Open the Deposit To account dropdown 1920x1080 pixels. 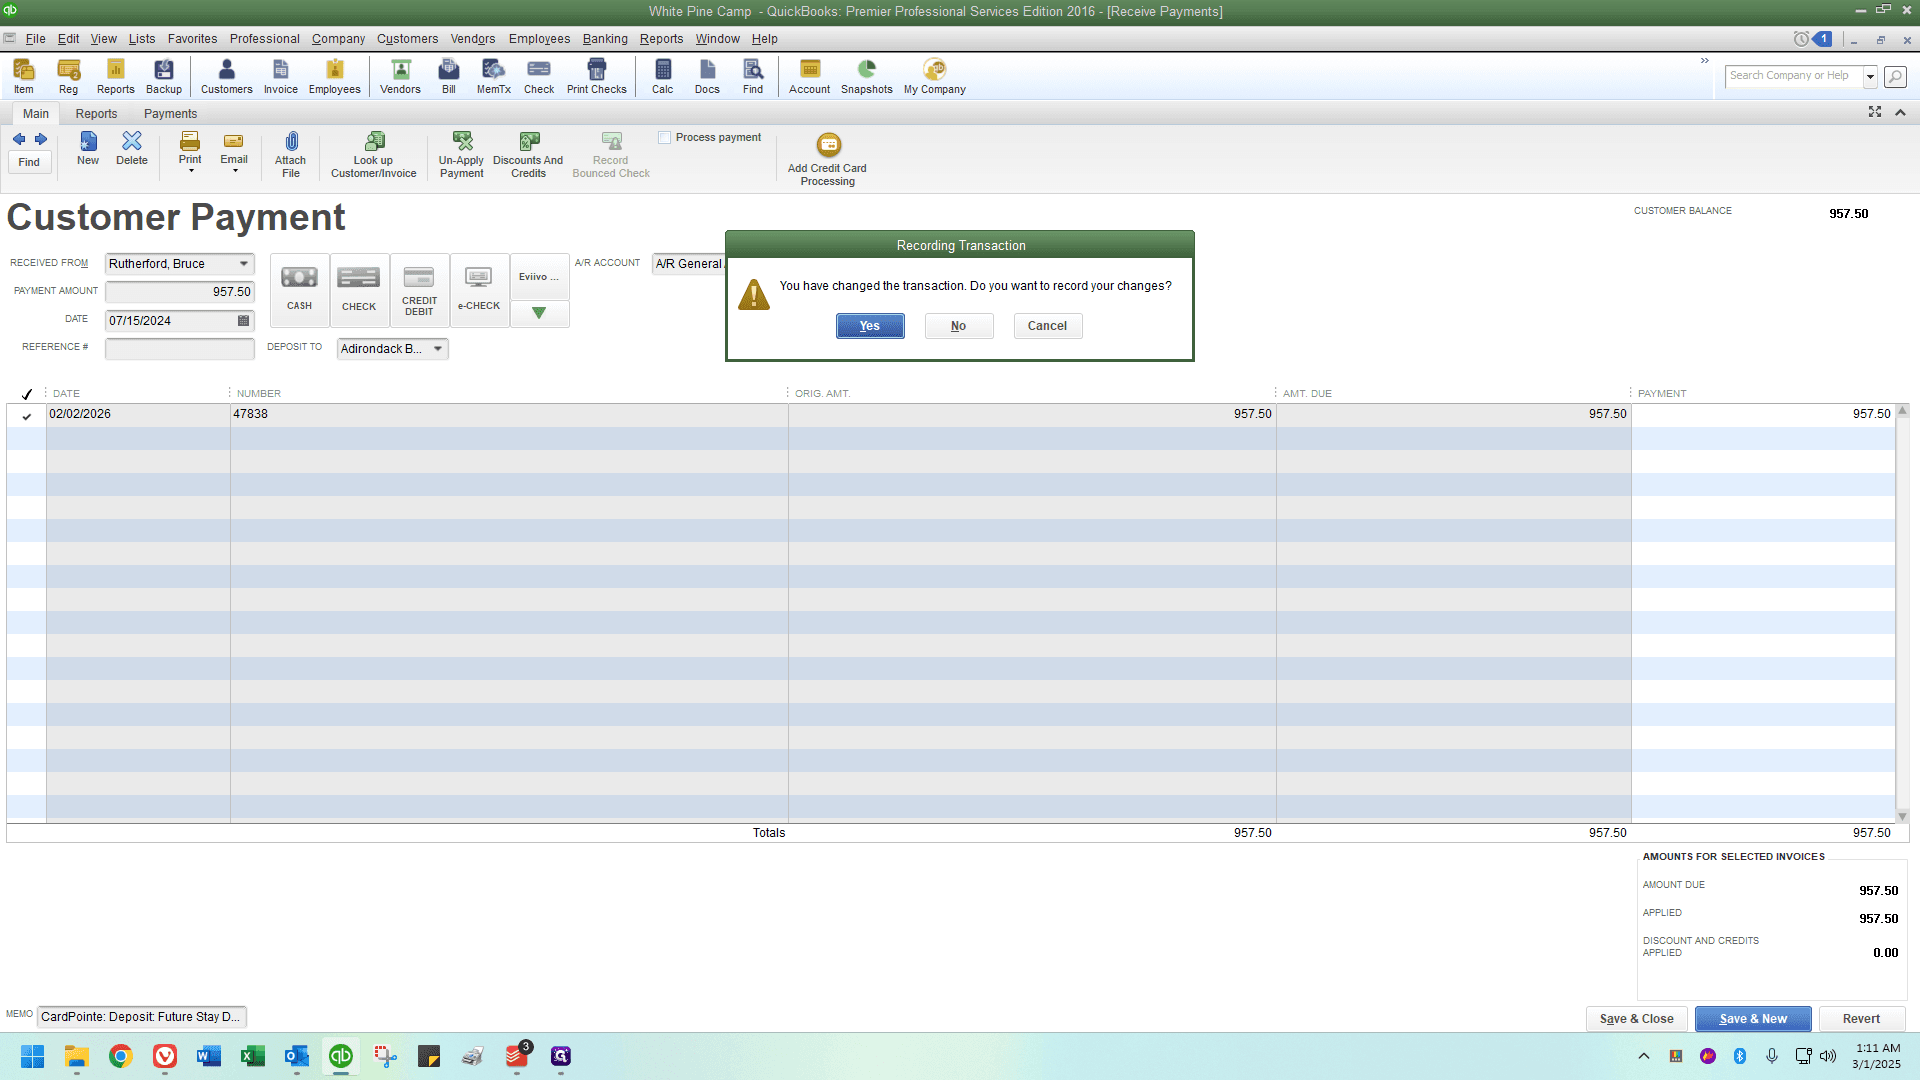[438, 349]
